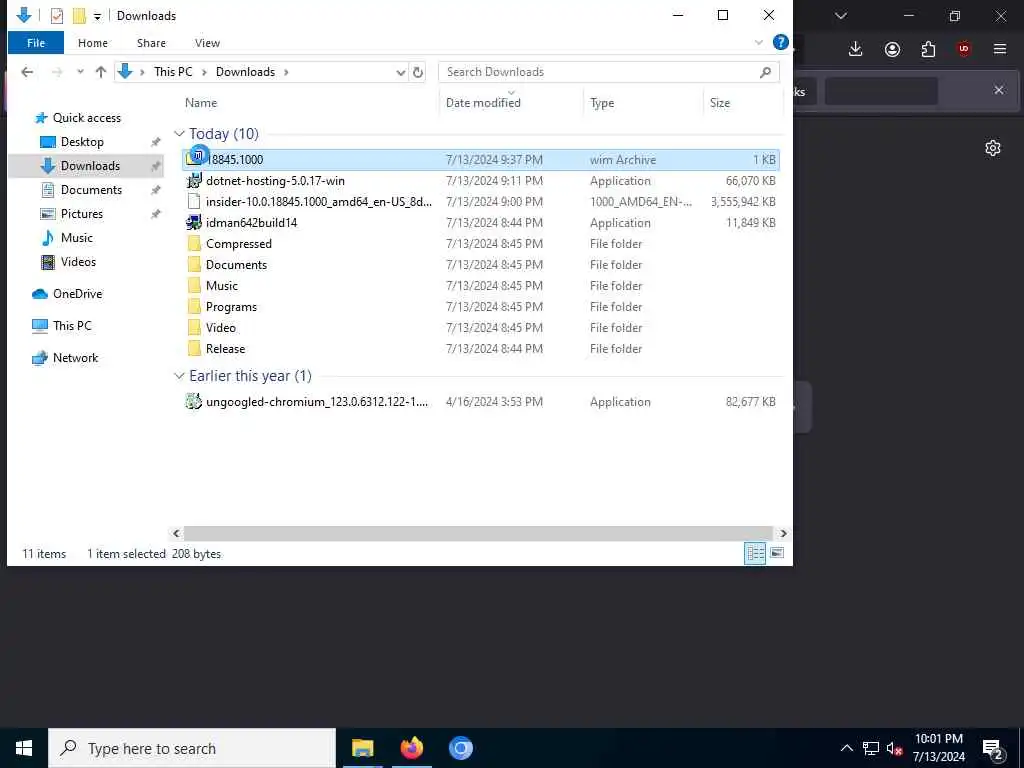Select the Compressed folder
Image resolution: width=1024 pixels, height=768 pixels.
(x=480, y=244)
